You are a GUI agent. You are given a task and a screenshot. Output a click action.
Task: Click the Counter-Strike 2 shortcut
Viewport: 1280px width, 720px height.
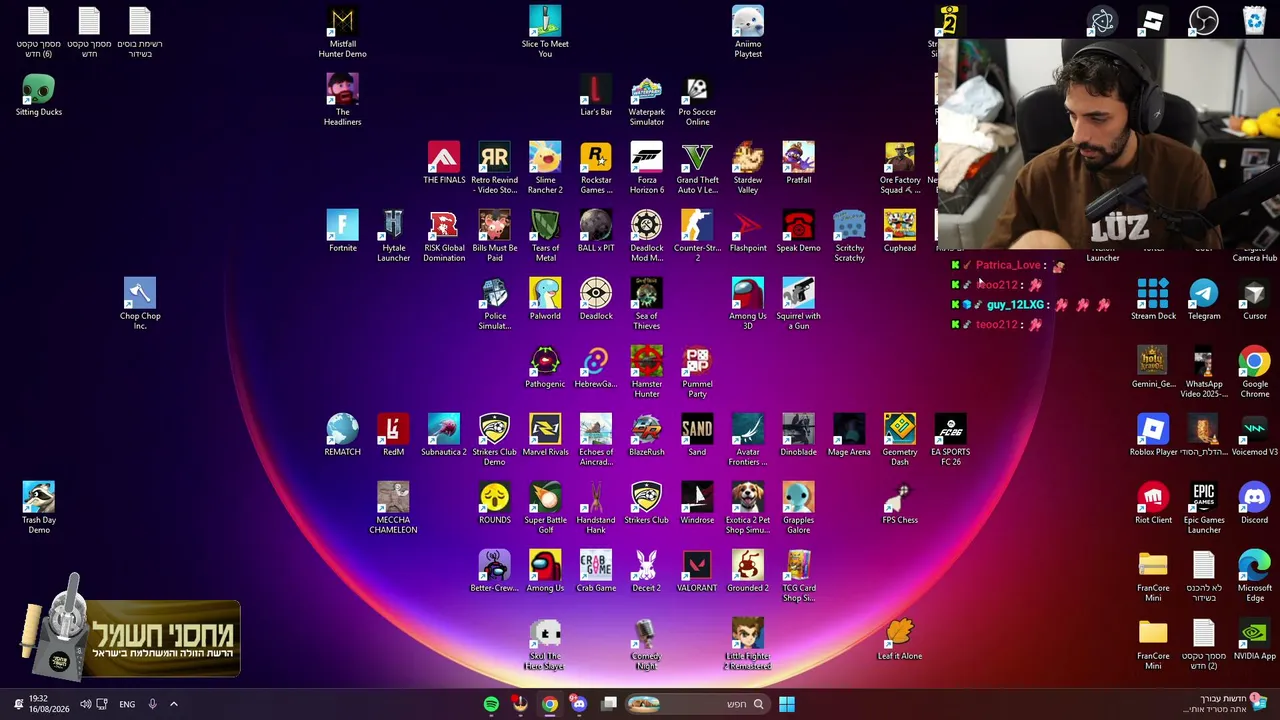pyautogui.click(x=697, y=236)
